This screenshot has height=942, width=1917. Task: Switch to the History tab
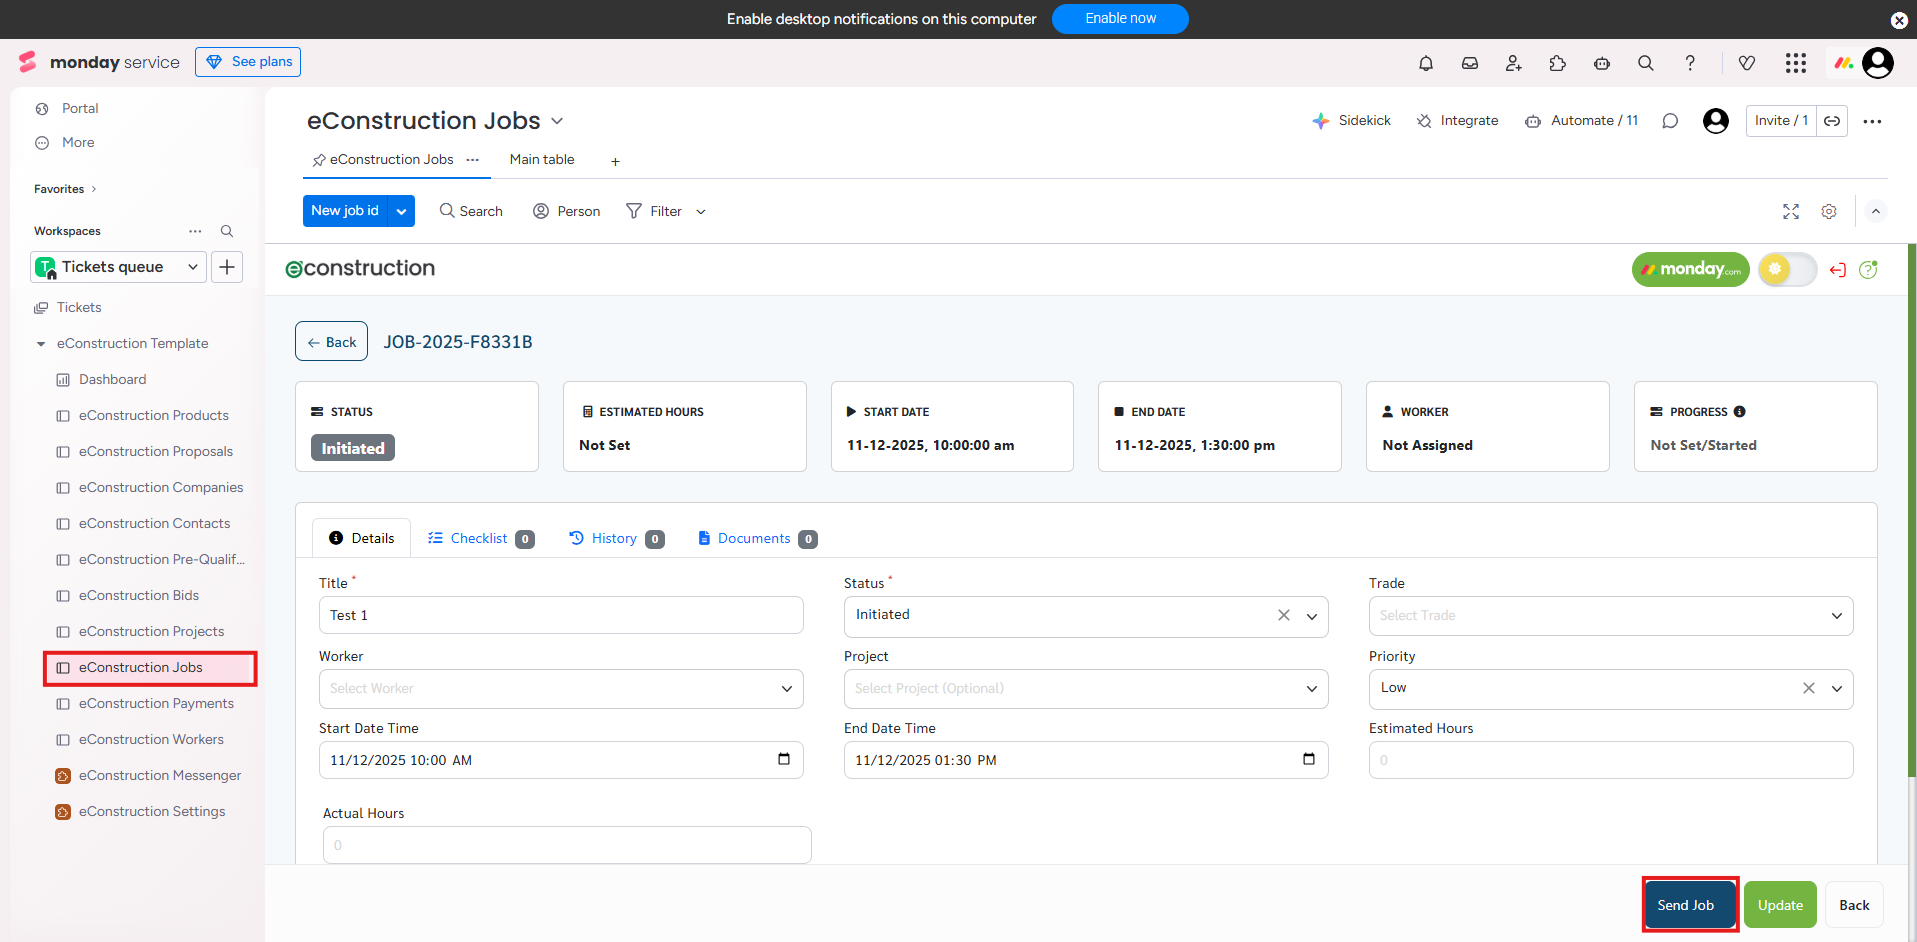point(613,539)
